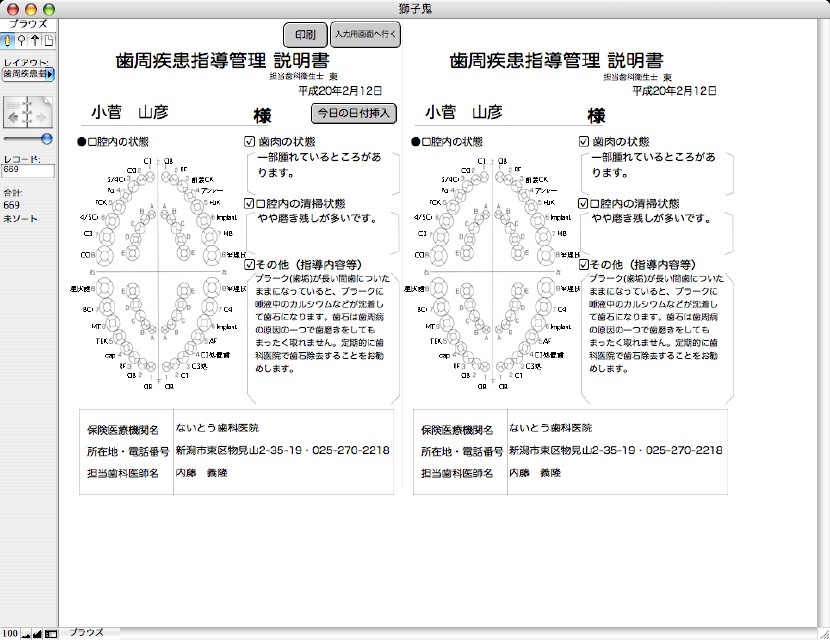This screenshot has height=640, width=830.
Task: Toggle 歯肉の状態 checkbox in the right form
Action: click(584, 141)
